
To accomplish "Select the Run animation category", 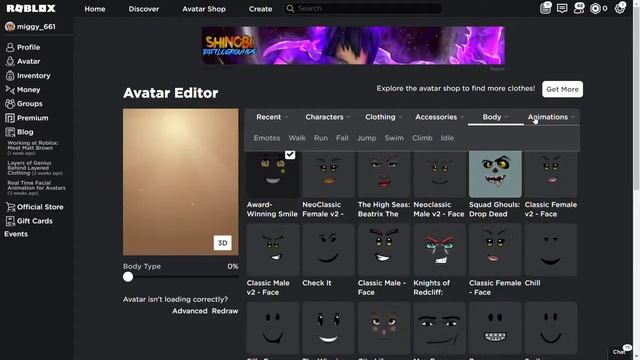I will (x=321, y=138).
